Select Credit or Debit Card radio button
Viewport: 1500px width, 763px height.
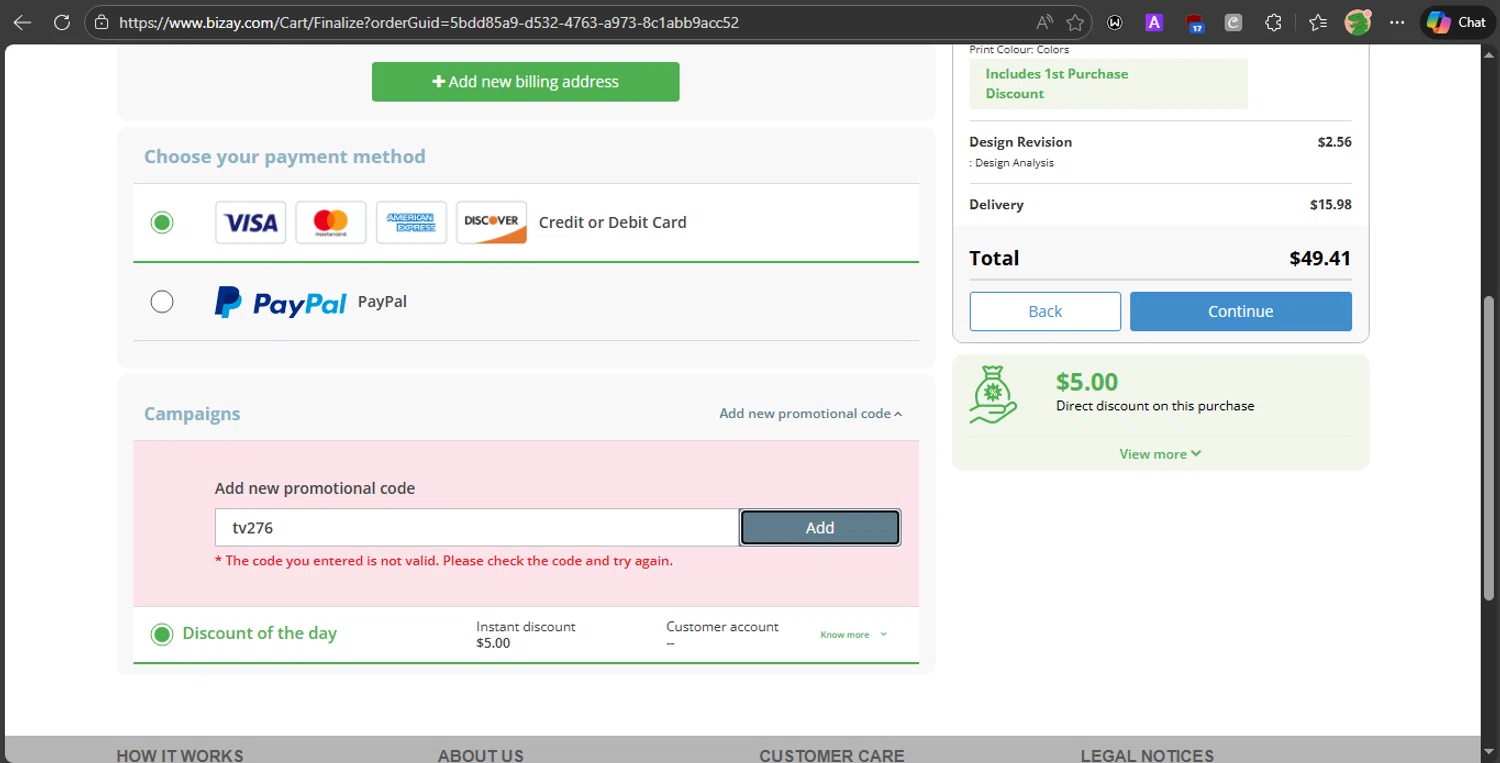[162, 222]
